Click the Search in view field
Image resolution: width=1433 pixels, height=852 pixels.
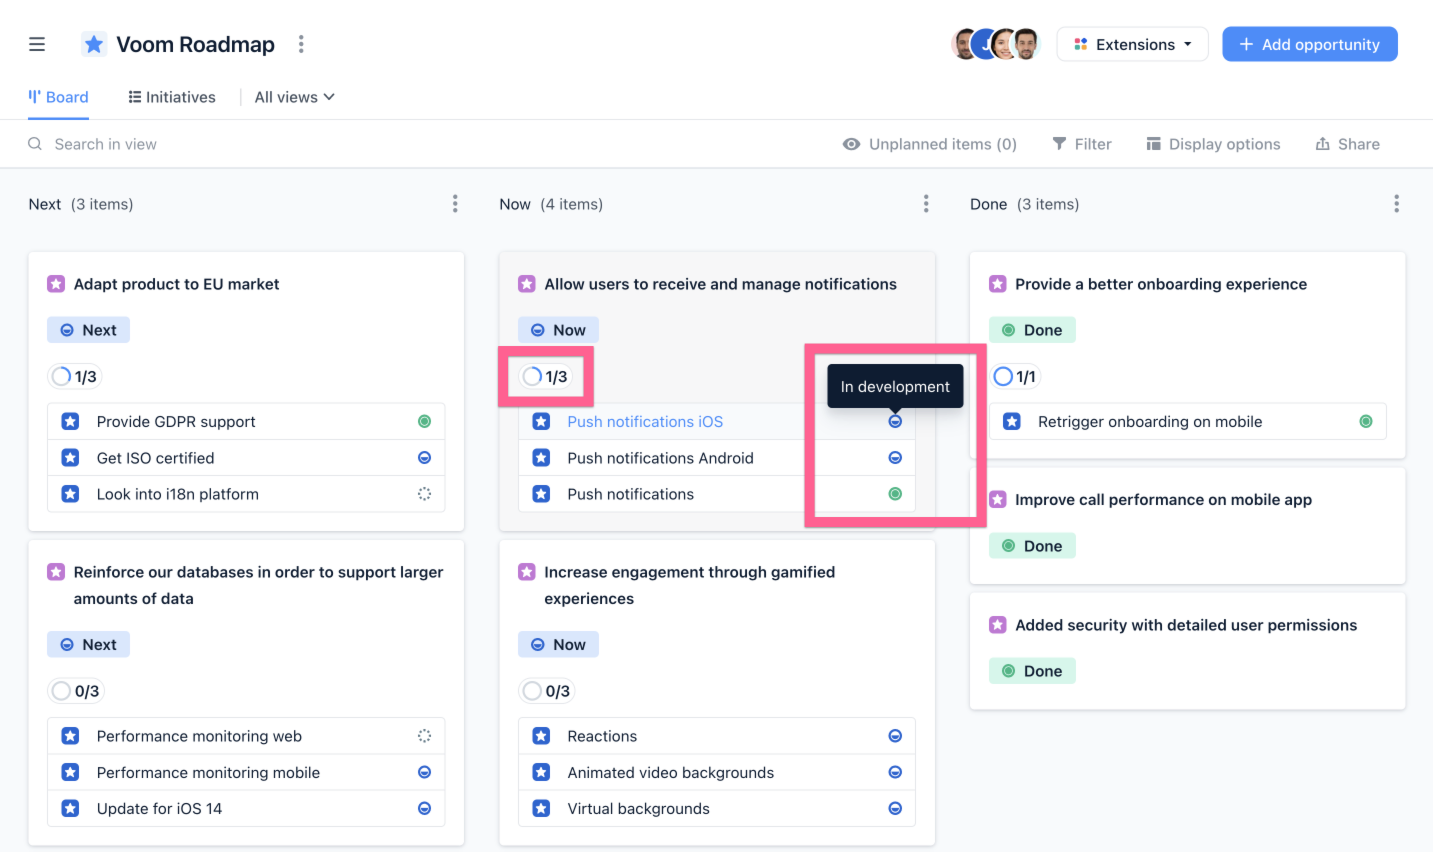click(105, 144)
